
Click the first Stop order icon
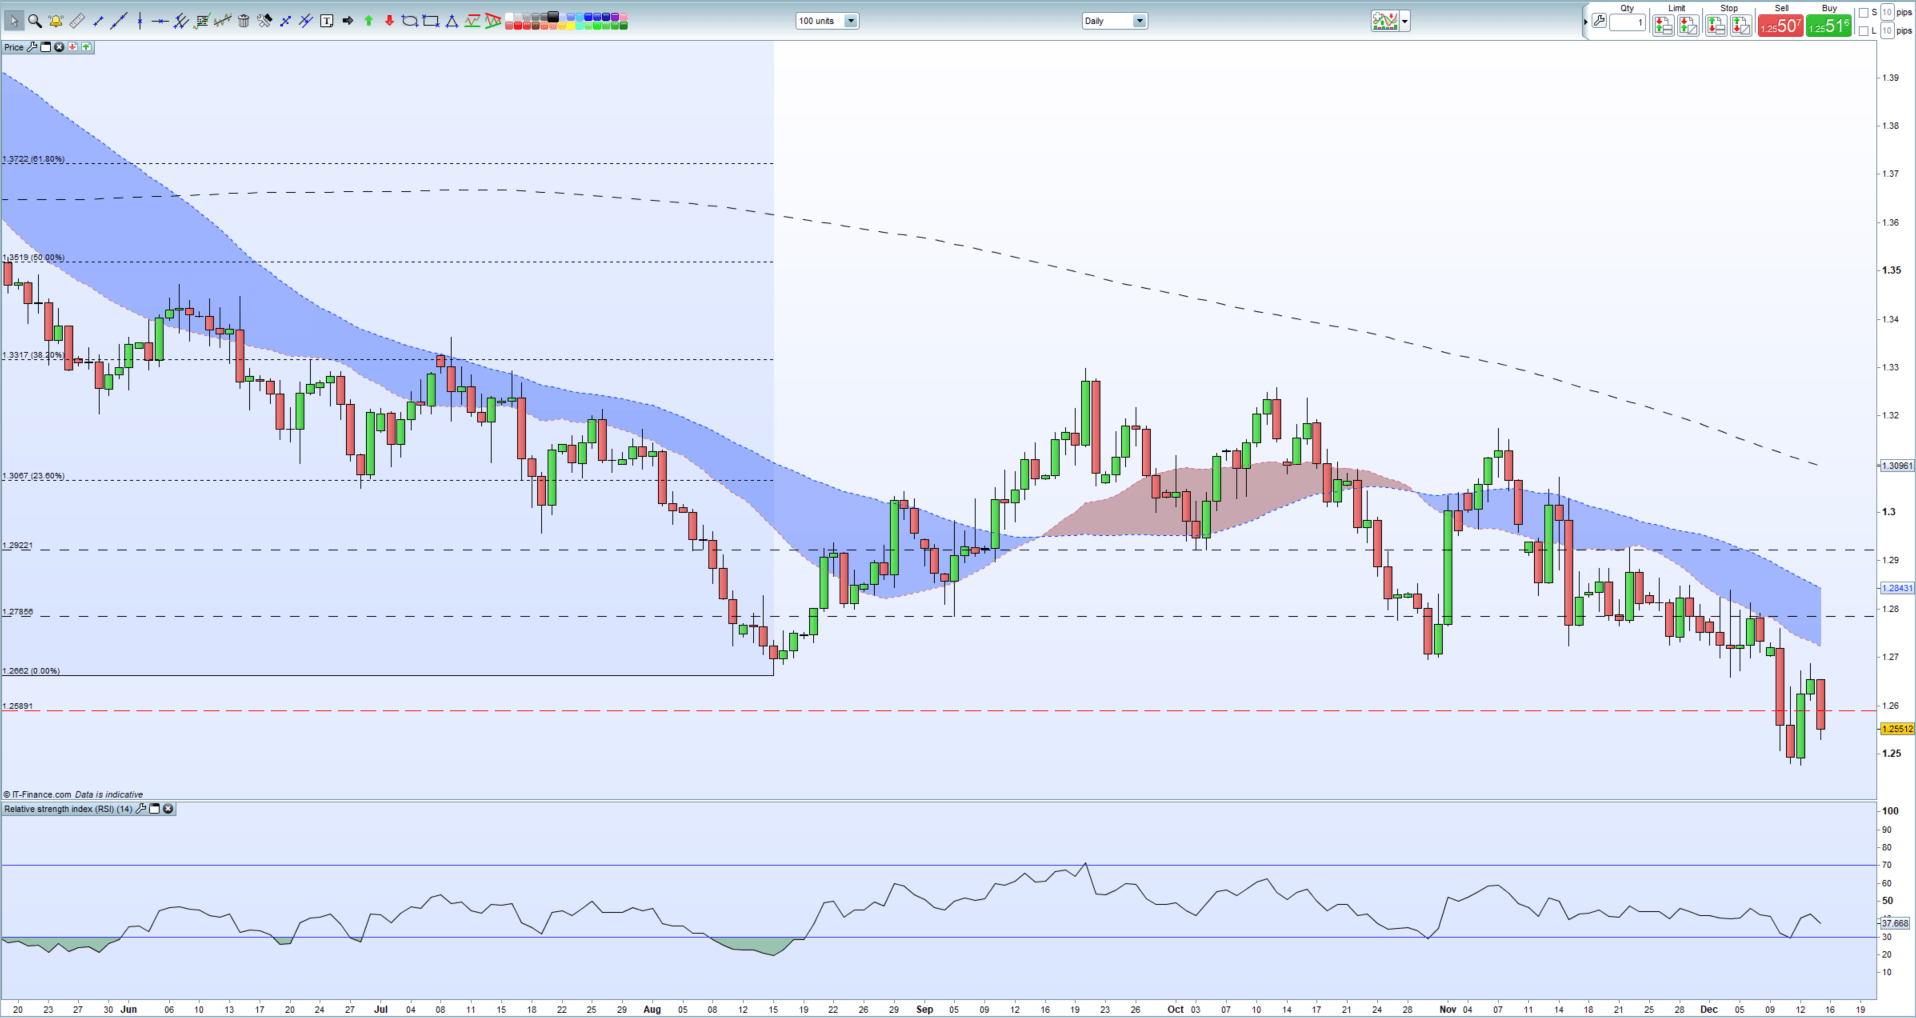click(x=1716, y=25)
